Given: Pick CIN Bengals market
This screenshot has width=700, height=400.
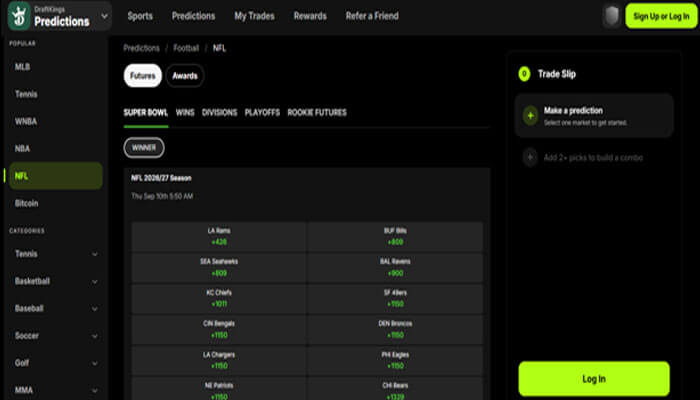Looking at the screenshot, I should (x=219, y=329).
